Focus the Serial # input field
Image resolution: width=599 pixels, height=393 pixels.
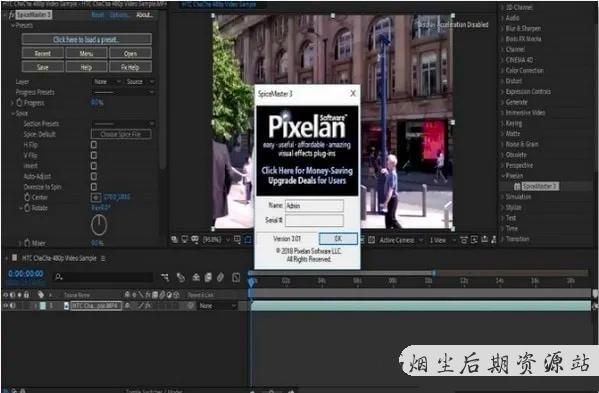pos(314,220)
